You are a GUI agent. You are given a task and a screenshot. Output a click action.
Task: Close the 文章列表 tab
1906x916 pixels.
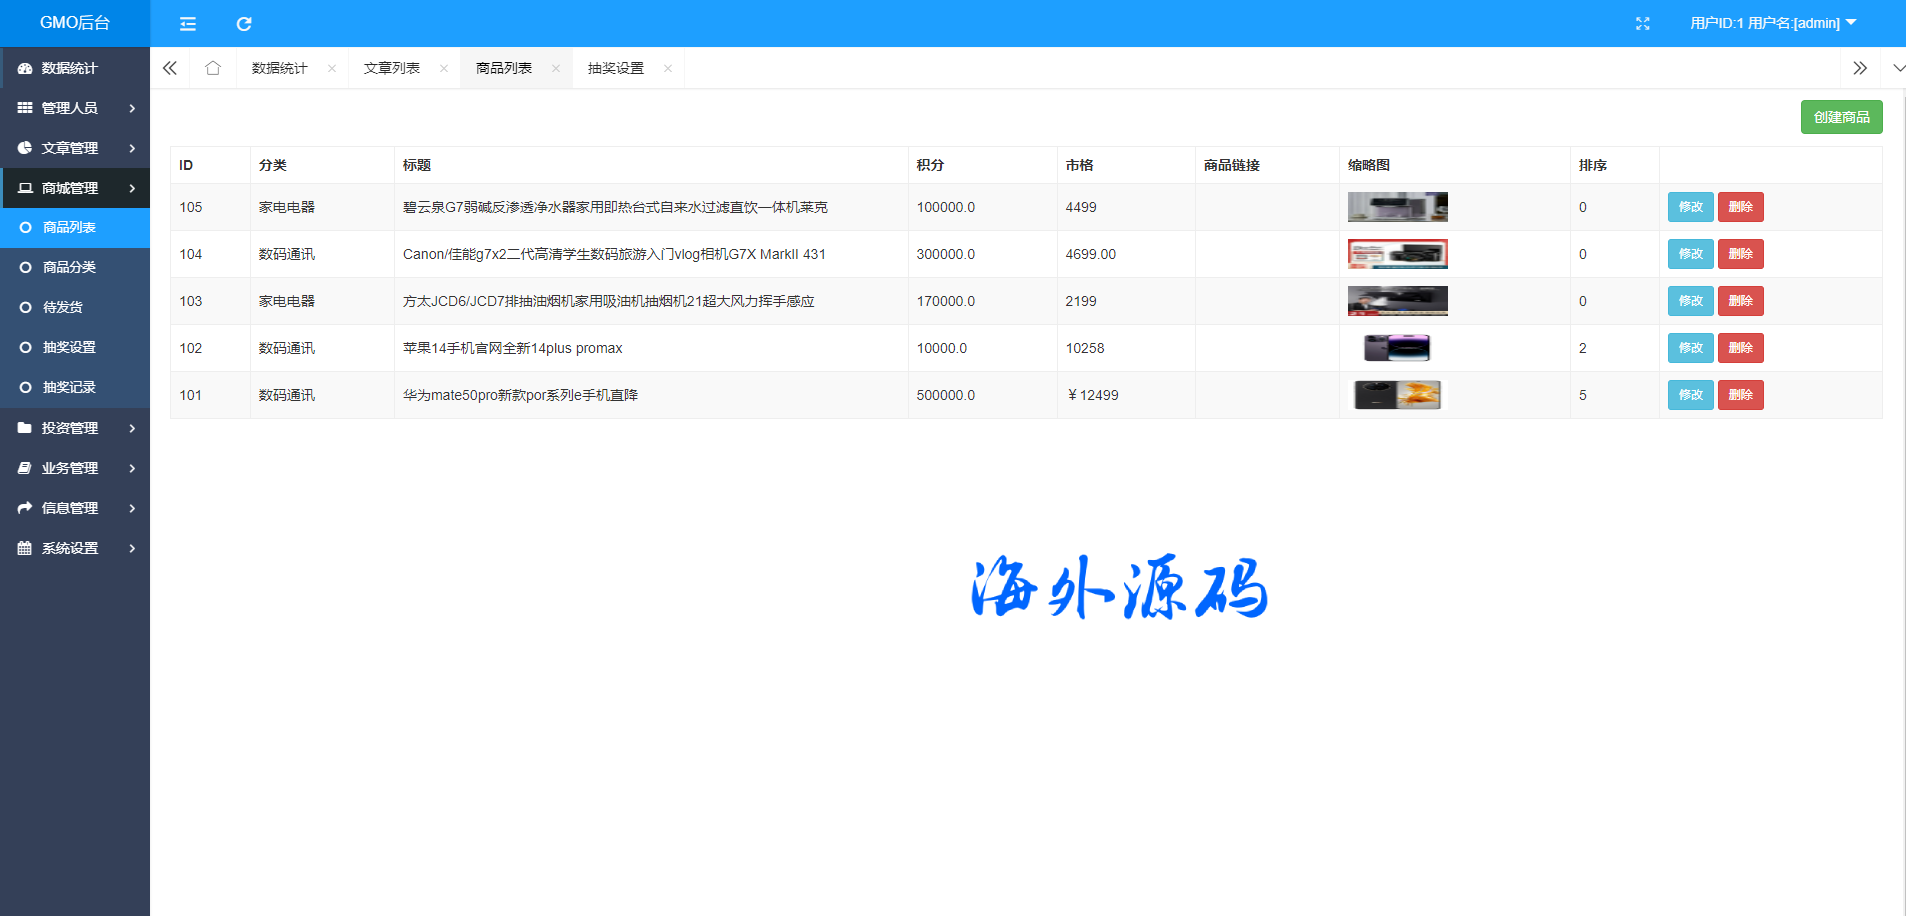click(x=444, y=69)
